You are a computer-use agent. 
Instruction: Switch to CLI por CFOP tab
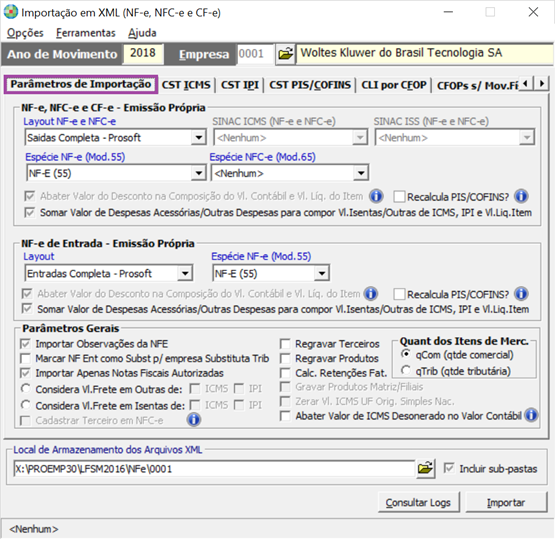(x=394, y=85)
